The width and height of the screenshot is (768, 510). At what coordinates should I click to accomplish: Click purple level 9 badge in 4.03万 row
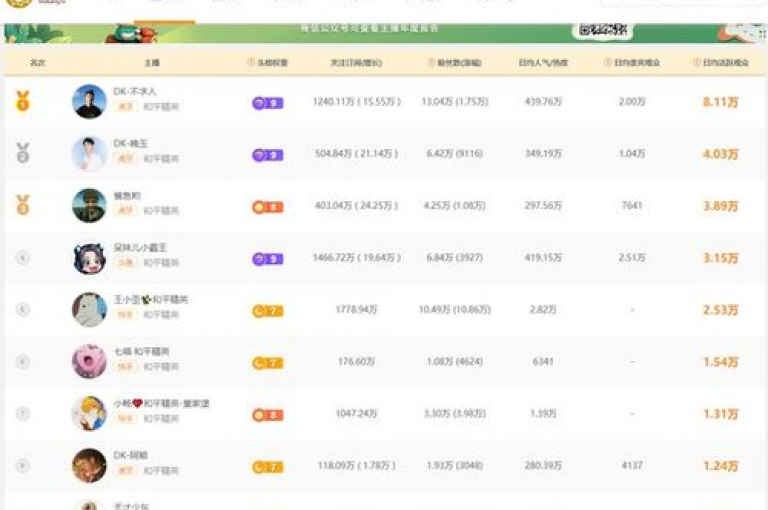tap(267, 155)
